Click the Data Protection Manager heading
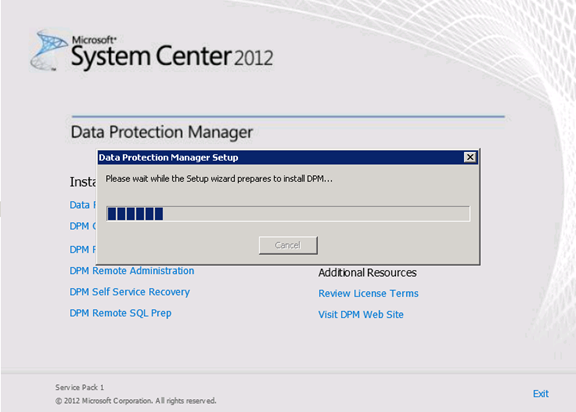Viewport: 576px width, 412px height. pyautogui.click(x=162, y=132)
